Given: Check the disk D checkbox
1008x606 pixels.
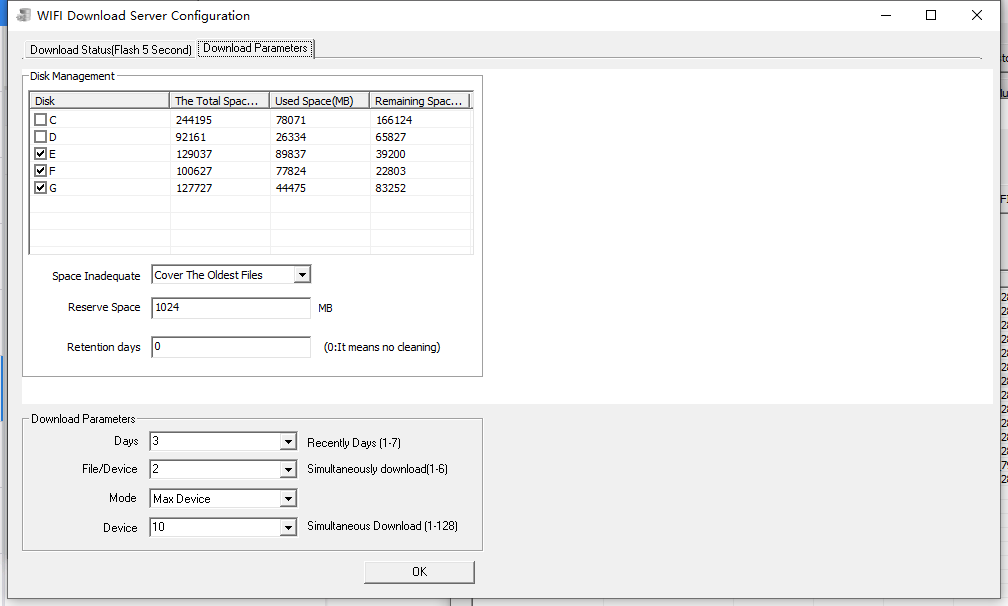Looking at the screenshot, I should [x=41, y=137].
